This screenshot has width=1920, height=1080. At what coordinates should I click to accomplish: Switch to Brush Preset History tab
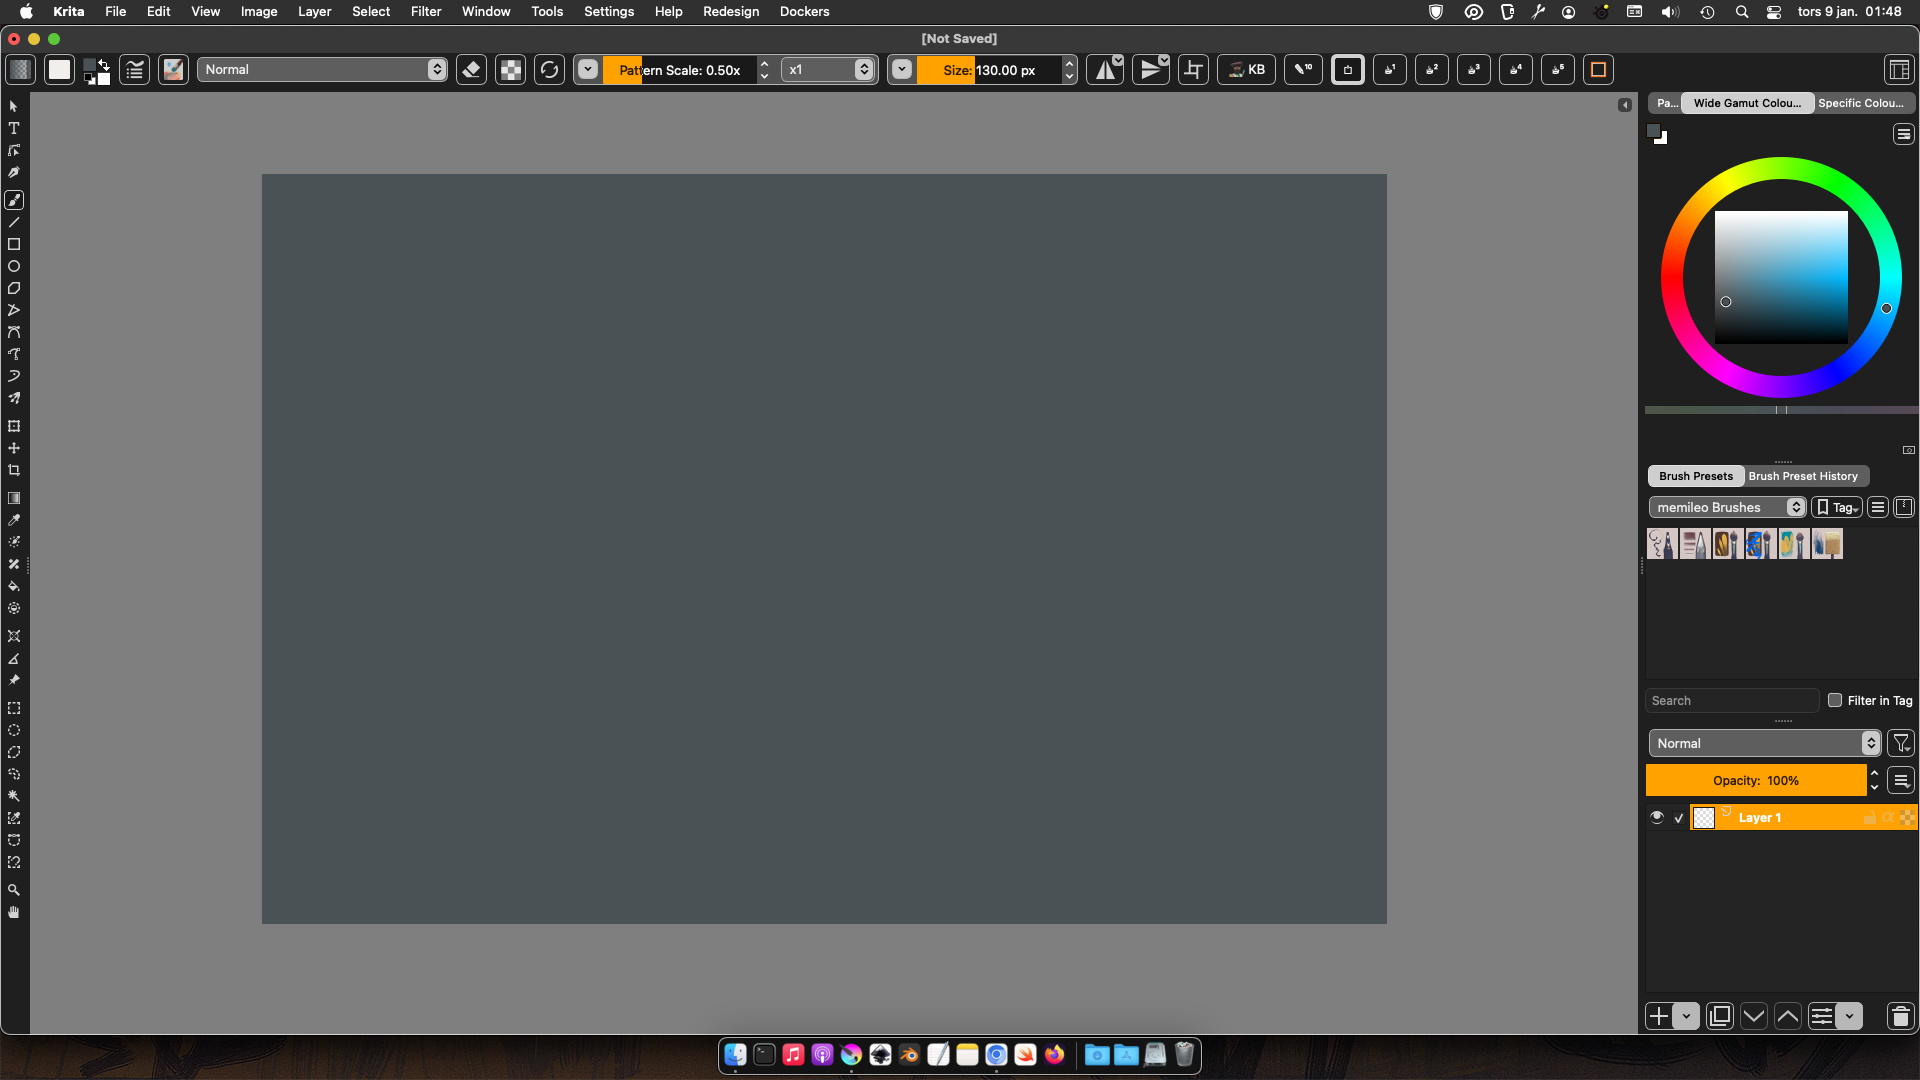tap(1803, 476)
